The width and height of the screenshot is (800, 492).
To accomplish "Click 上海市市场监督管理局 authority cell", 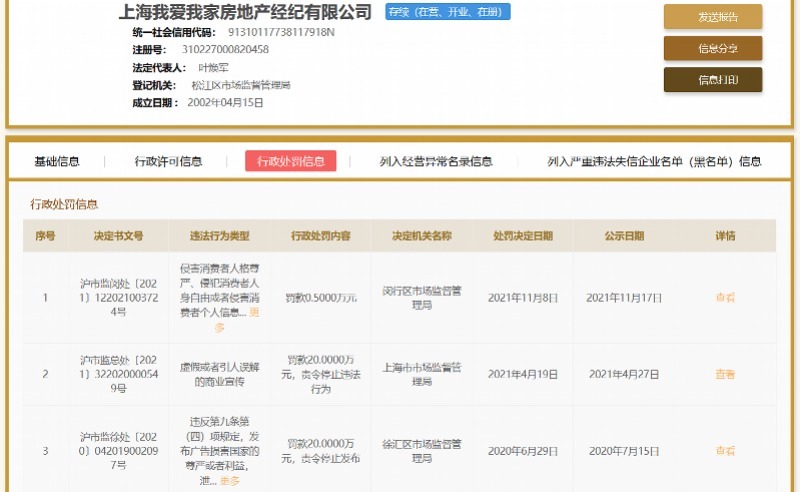I will click(x=422, y=374).
